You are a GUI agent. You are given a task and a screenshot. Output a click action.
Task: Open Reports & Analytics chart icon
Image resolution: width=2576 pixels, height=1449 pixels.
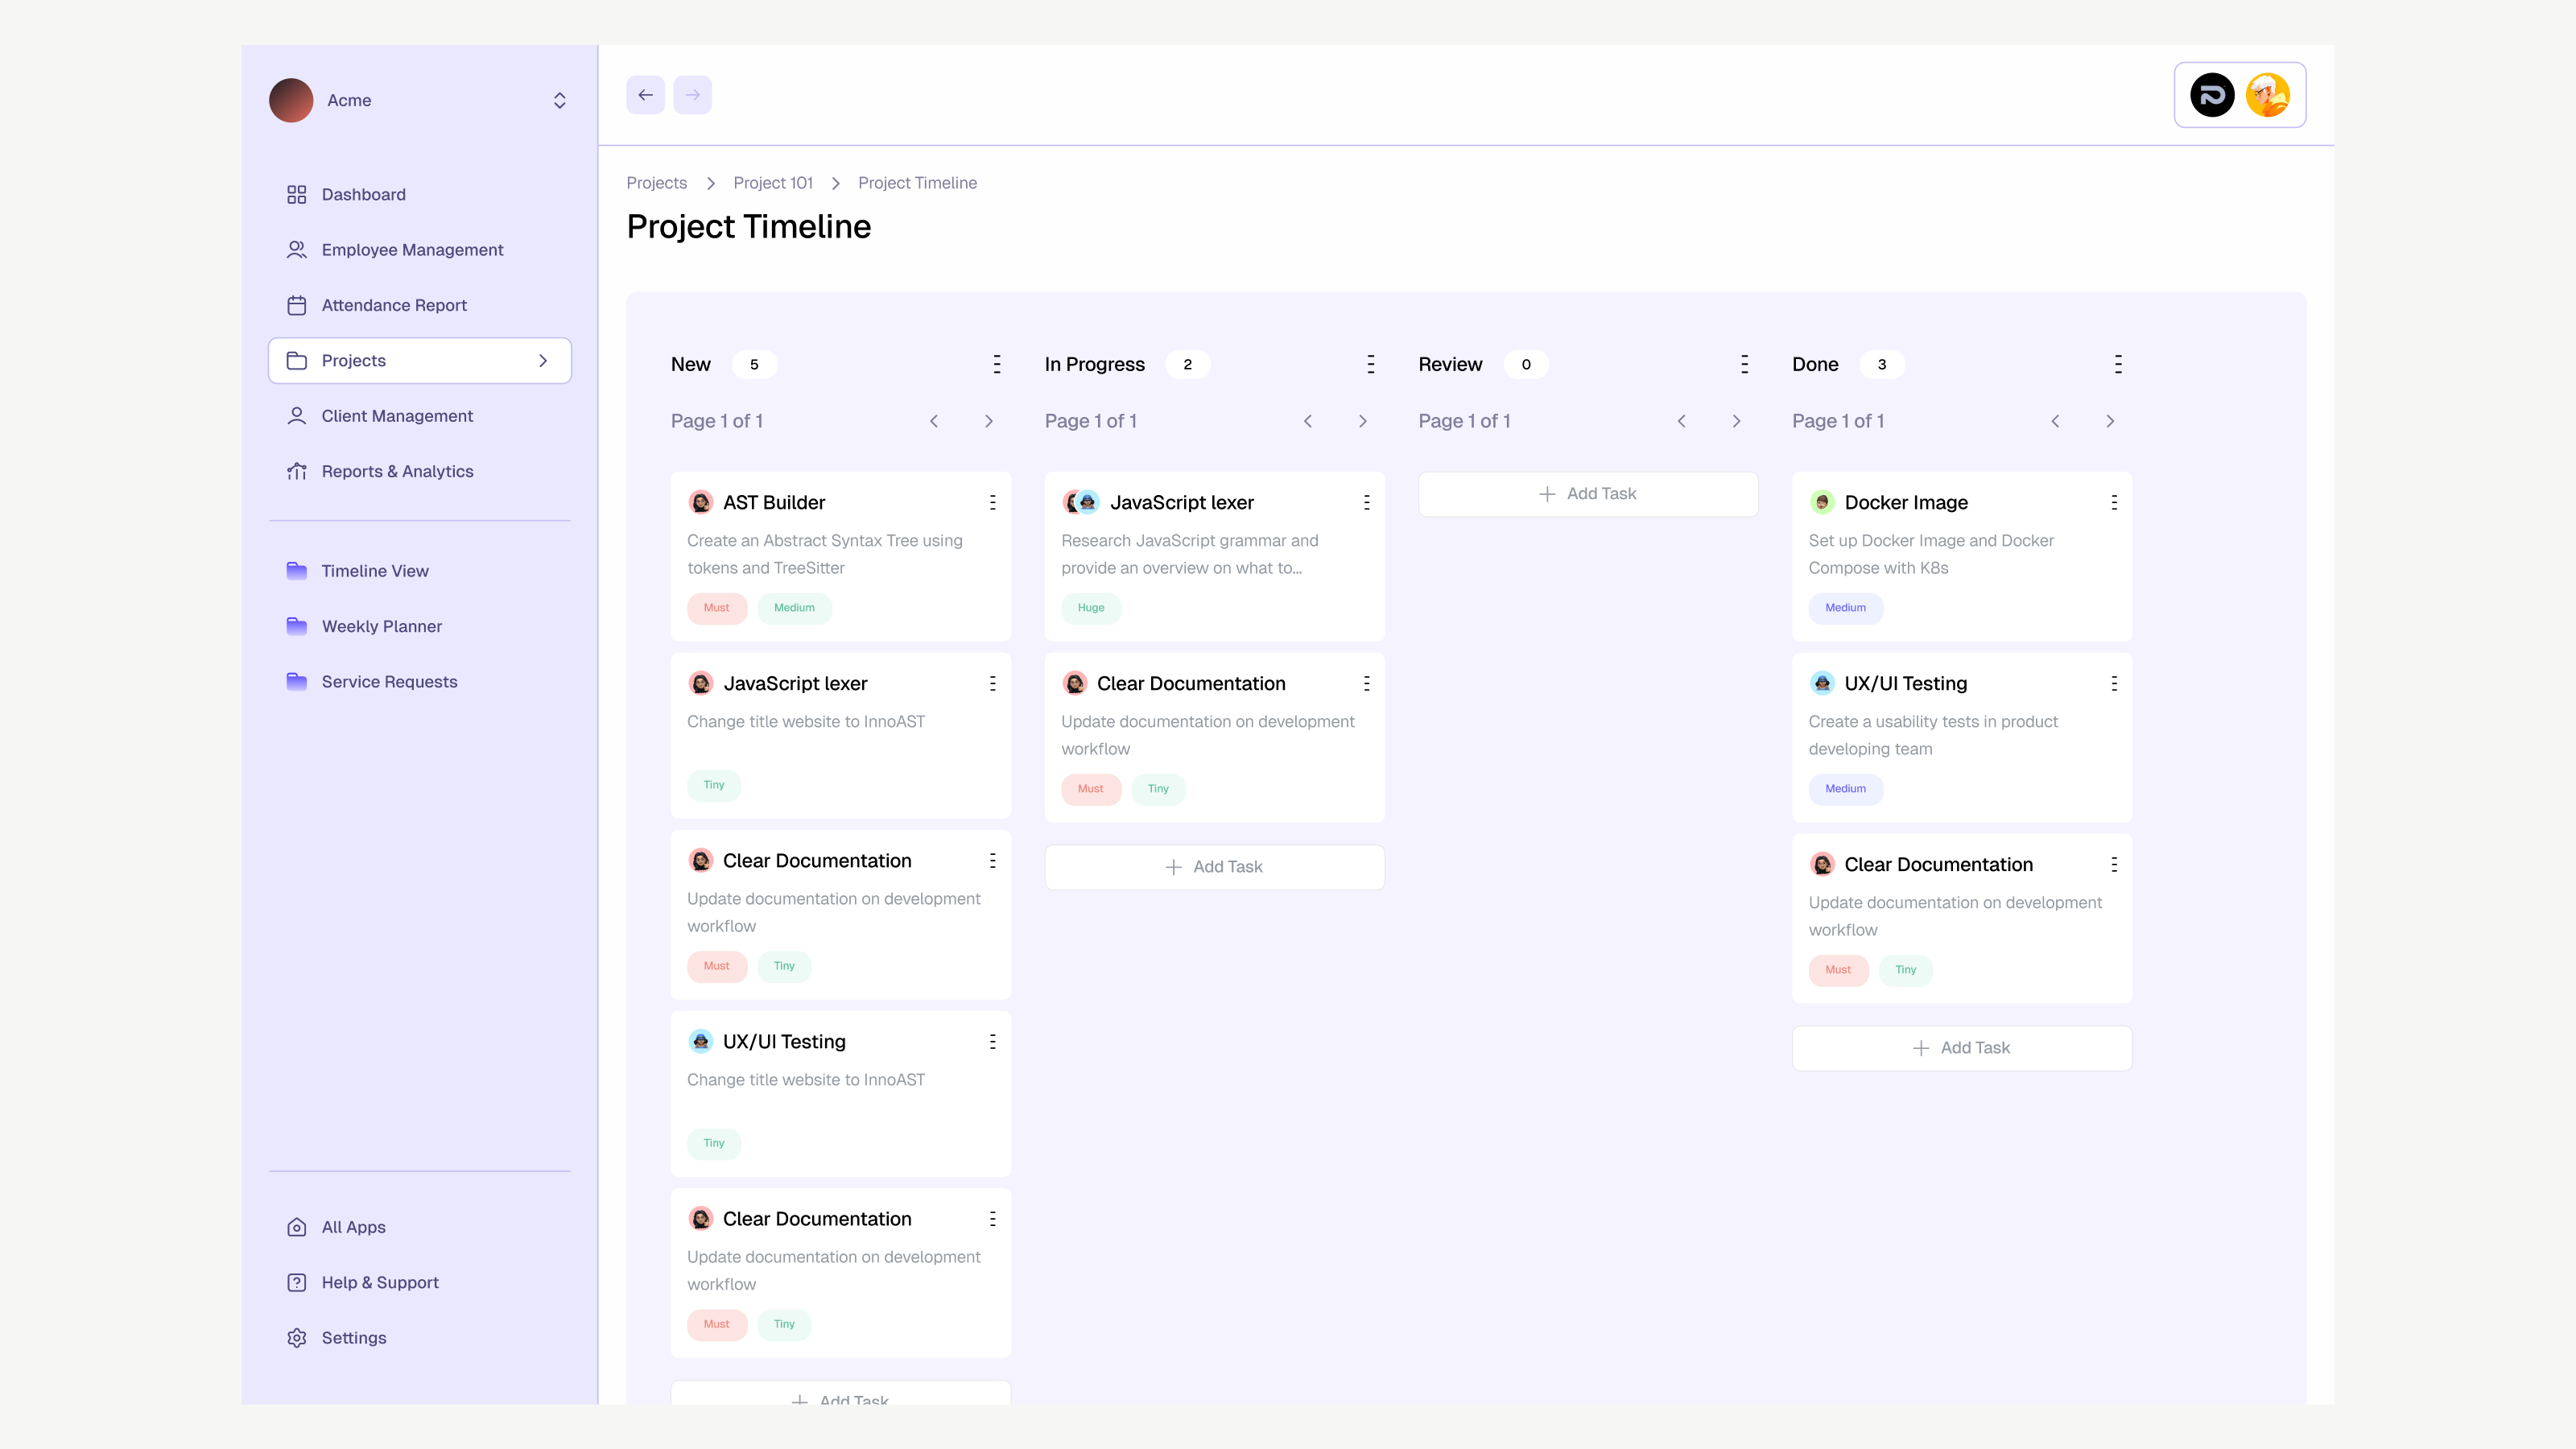(x=296, y=471)
